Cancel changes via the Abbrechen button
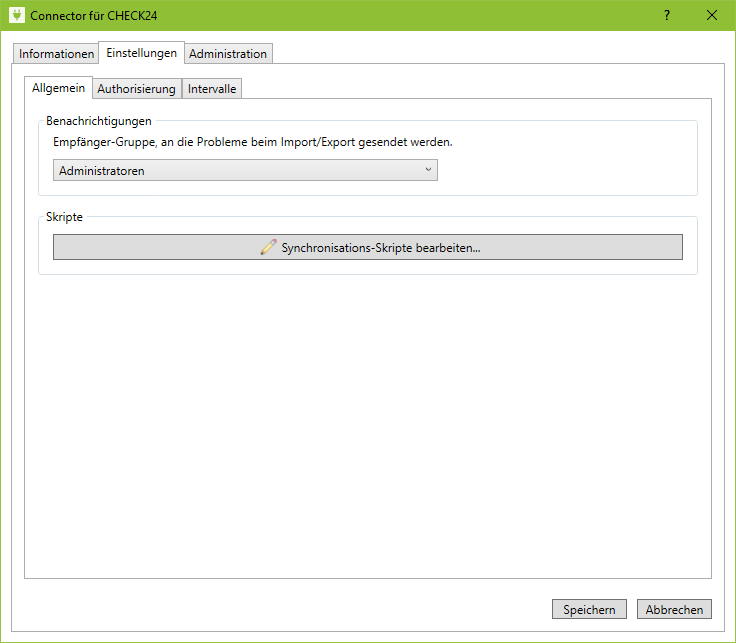The height and width of the screenshot is (643, 736). tap(674, 609)
